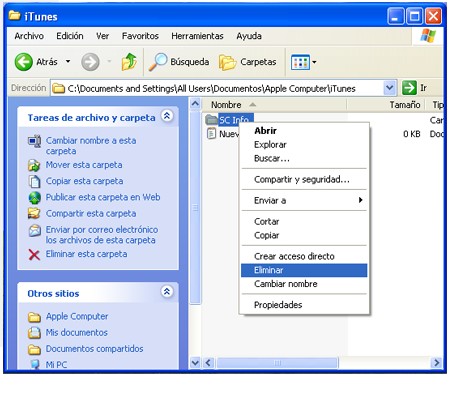
Task: Expand the Enviar a submenu arrow
Action: [360, 200]
